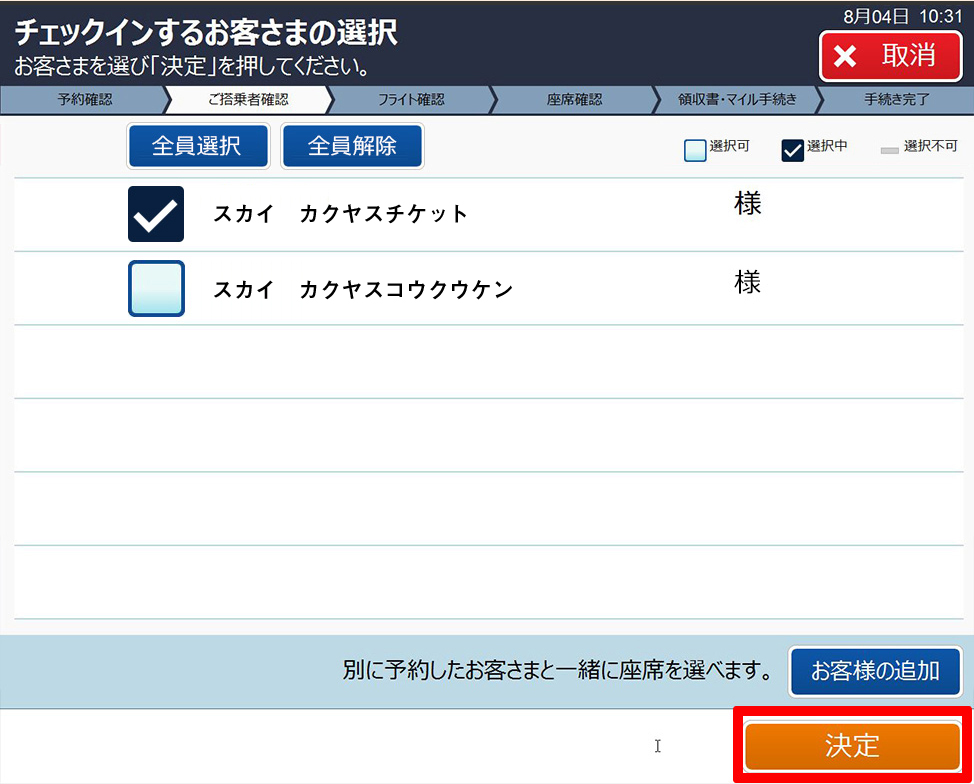The height and width of the screenshot is (784, 974).
Task: Open the フライト確認 step tab
Action: (410, 100)
